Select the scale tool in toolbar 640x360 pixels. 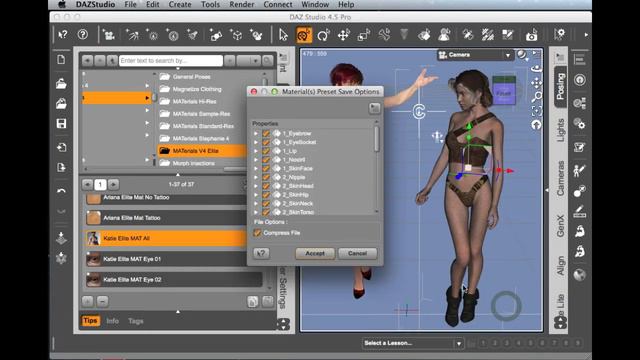pos(364,35)
